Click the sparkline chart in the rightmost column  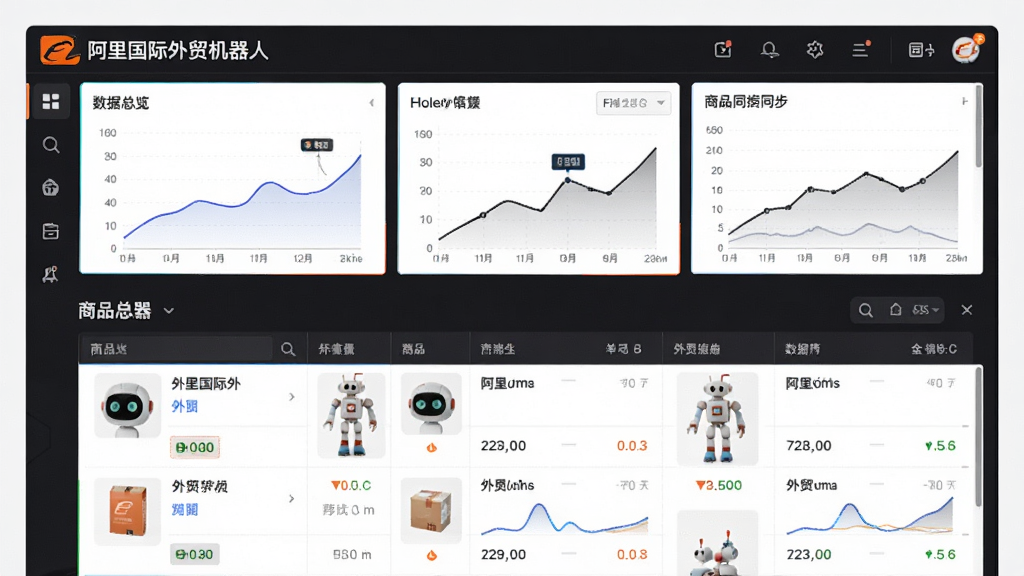pyautogui.click(x=870, y=517)
